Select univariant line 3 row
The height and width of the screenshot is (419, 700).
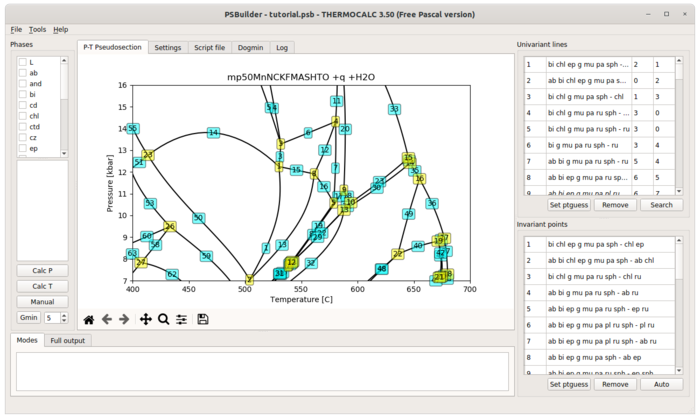point(599,97)
